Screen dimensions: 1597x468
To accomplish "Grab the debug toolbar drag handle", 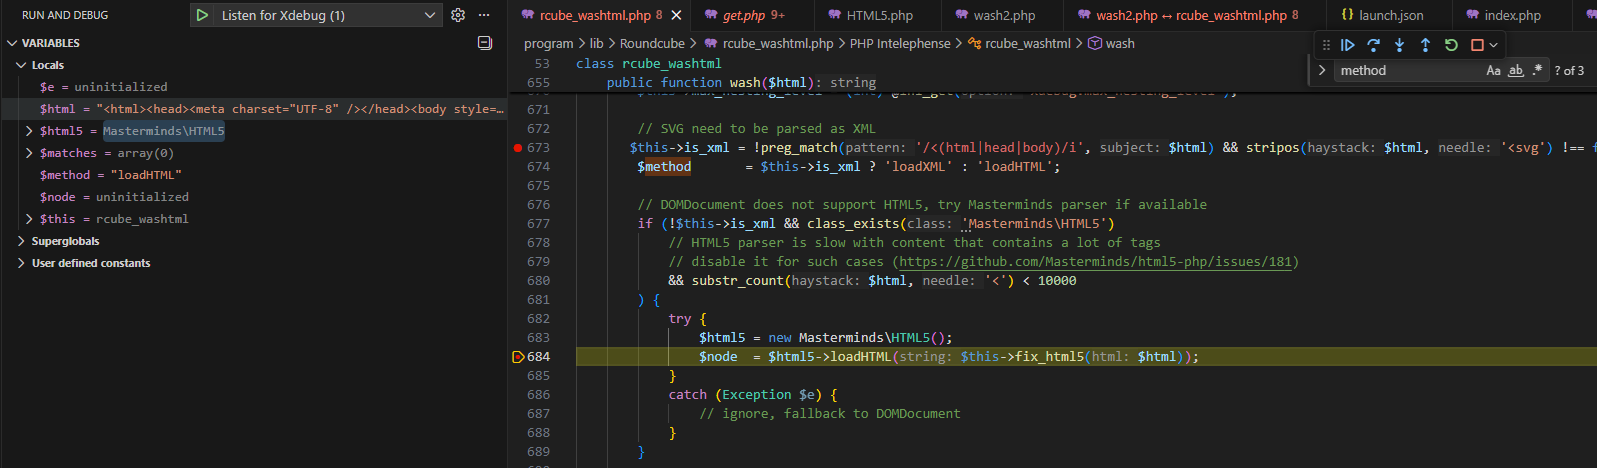I will pyautogui.click(x=1327, y=45).
